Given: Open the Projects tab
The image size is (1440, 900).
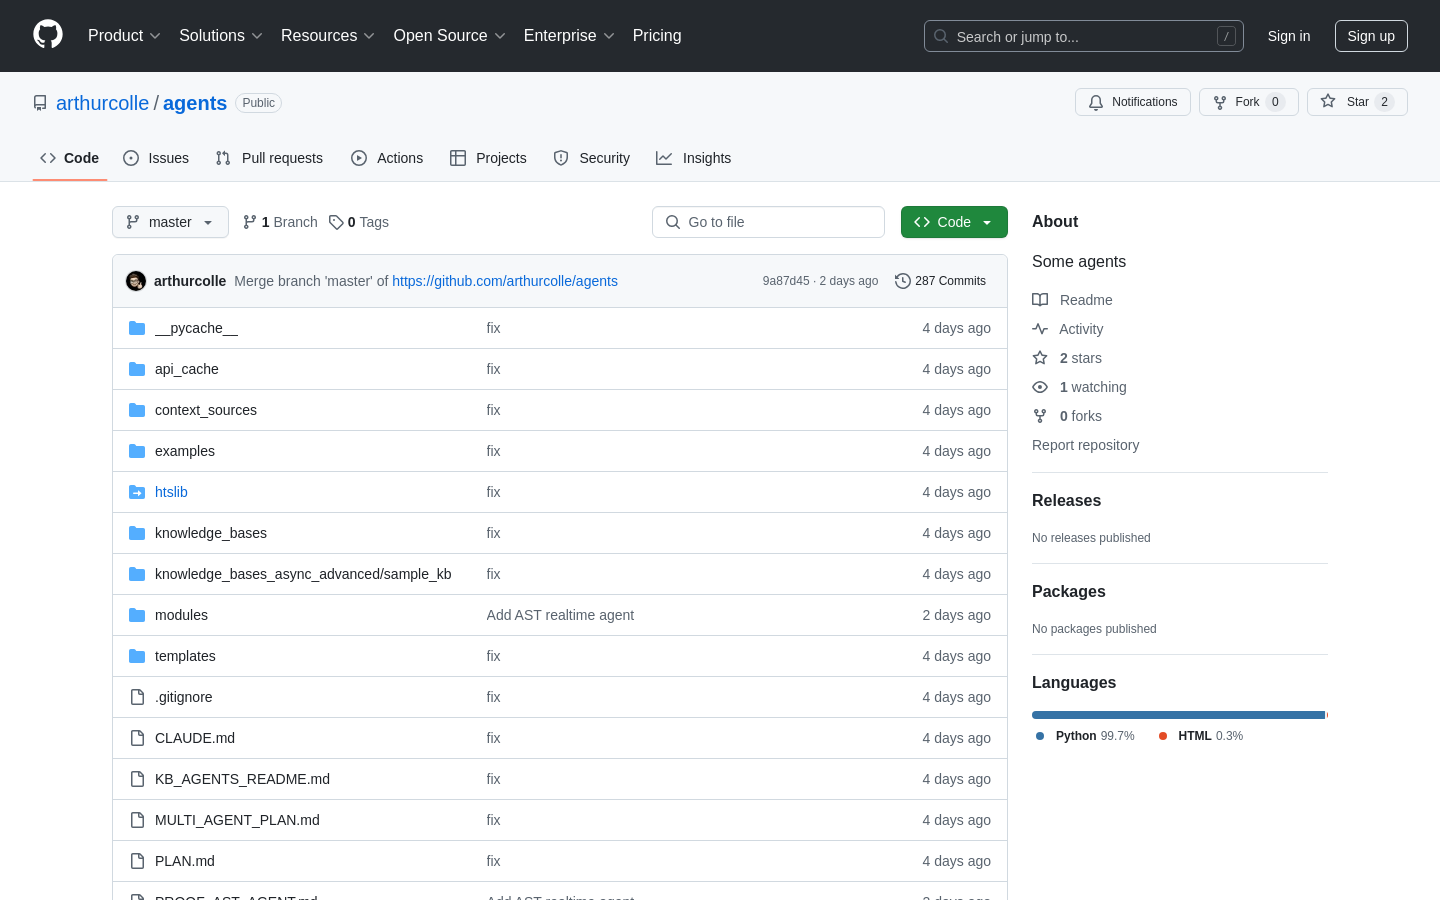Looking at the screenshot, I should 488,158.
